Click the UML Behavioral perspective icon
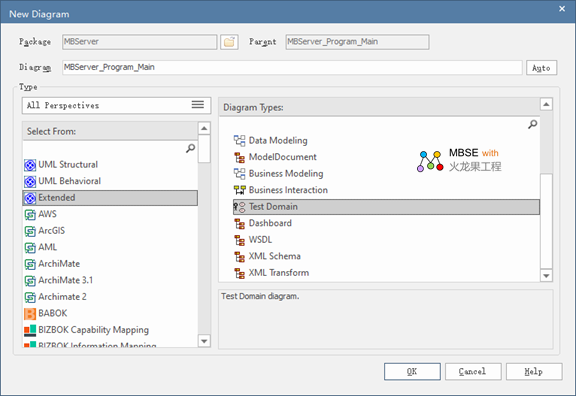Screen dimensions: 576x396 coord(30,181)
